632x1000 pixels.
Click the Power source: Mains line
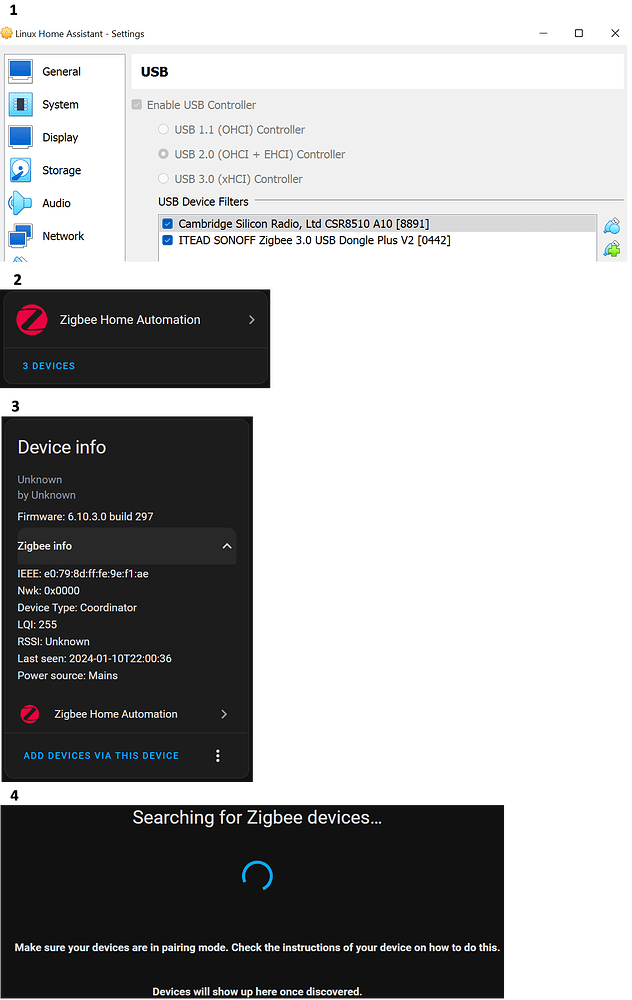point(68,675)
